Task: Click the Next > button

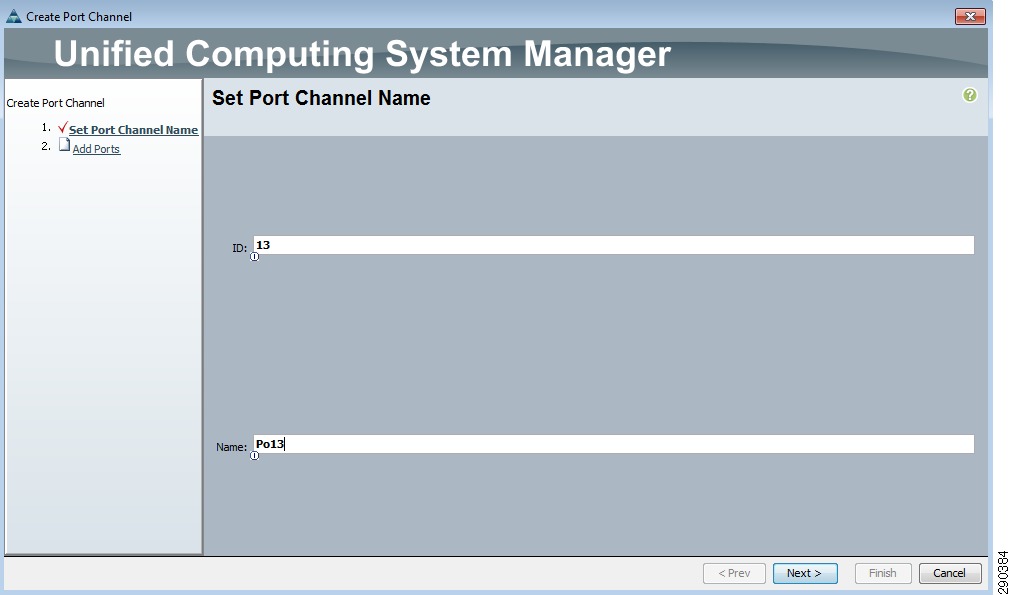Action: [x=805, y=573]
